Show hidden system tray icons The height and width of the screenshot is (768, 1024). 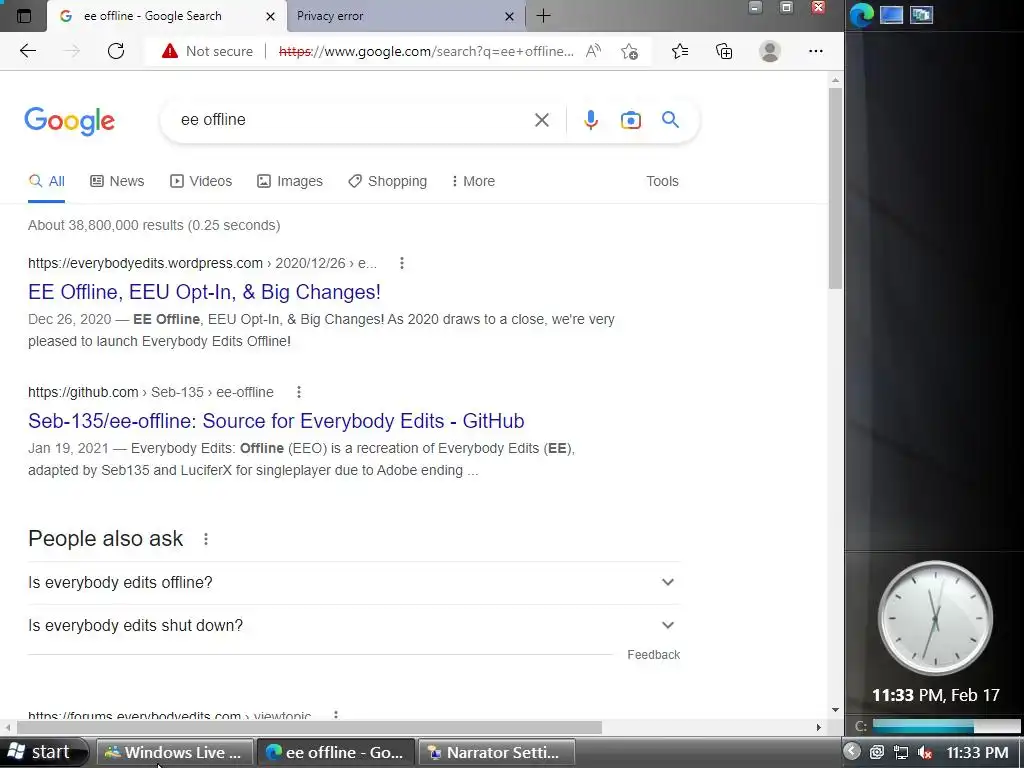(x=851, y=752)
